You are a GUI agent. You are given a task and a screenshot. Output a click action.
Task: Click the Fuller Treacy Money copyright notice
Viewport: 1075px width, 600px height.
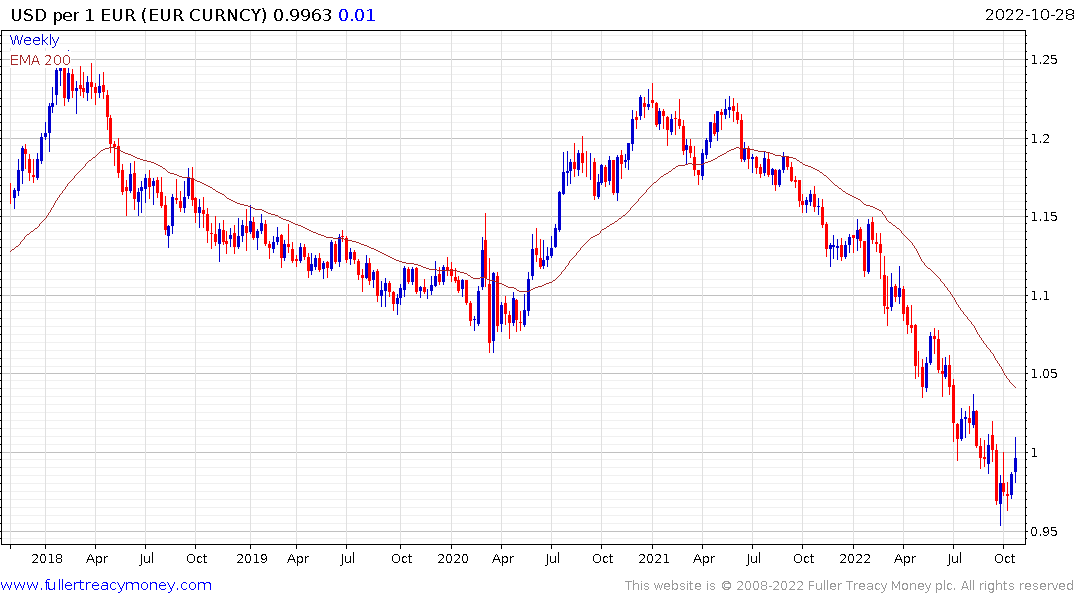click(x=849, y=586)
